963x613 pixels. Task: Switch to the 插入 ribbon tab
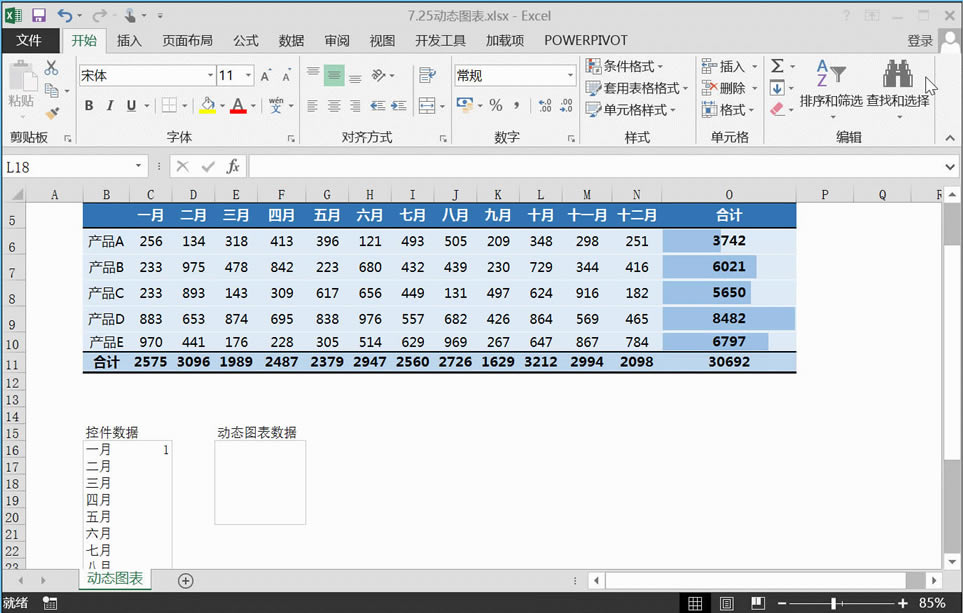pos(130,40)
